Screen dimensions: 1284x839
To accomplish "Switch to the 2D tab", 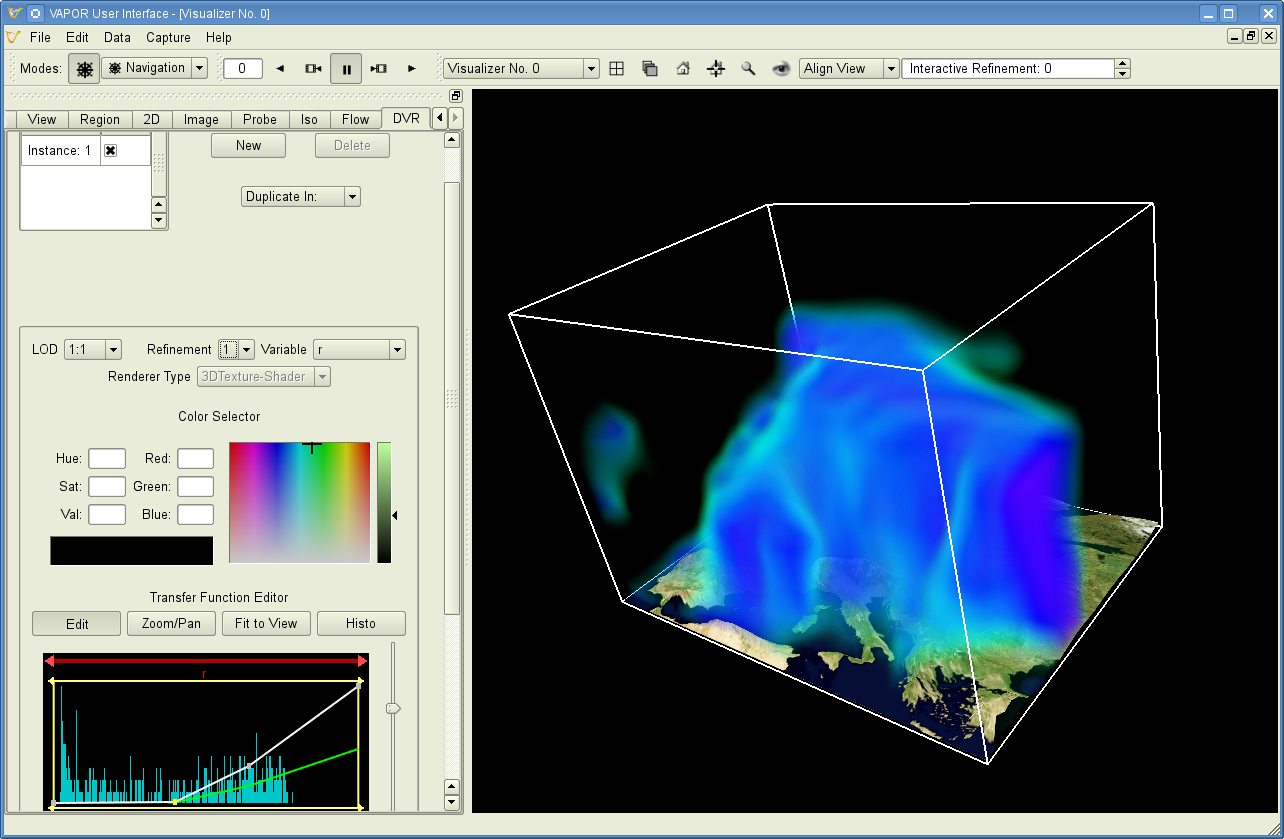I will pos(152,119).
